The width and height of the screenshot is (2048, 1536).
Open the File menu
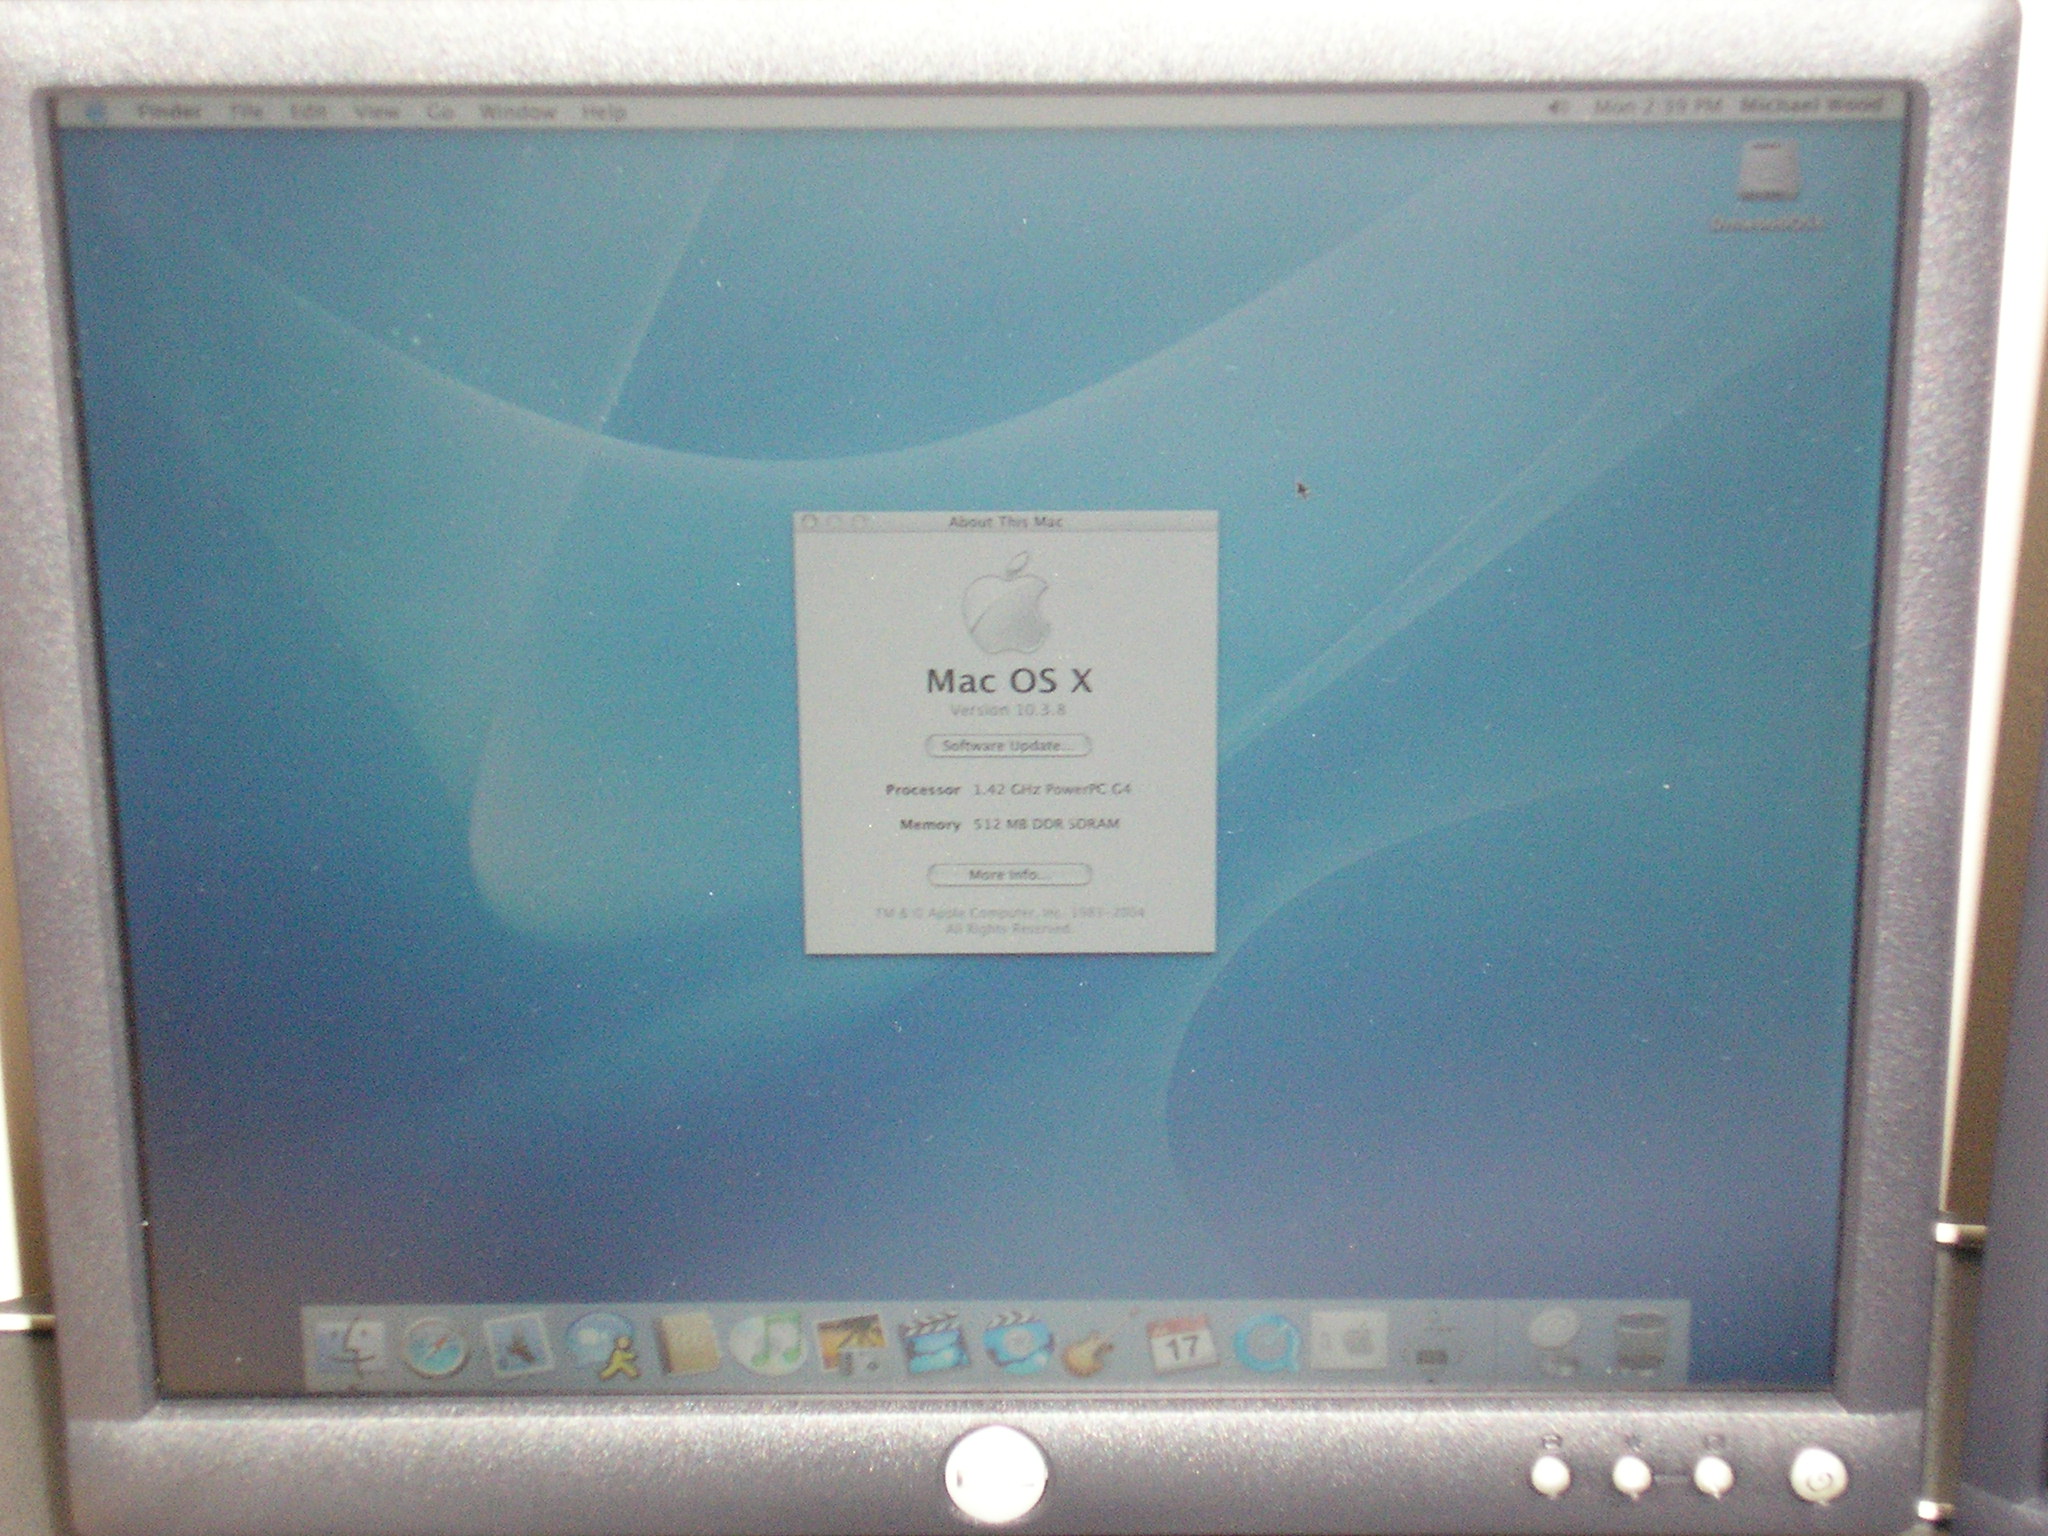(x=246, y=112)
